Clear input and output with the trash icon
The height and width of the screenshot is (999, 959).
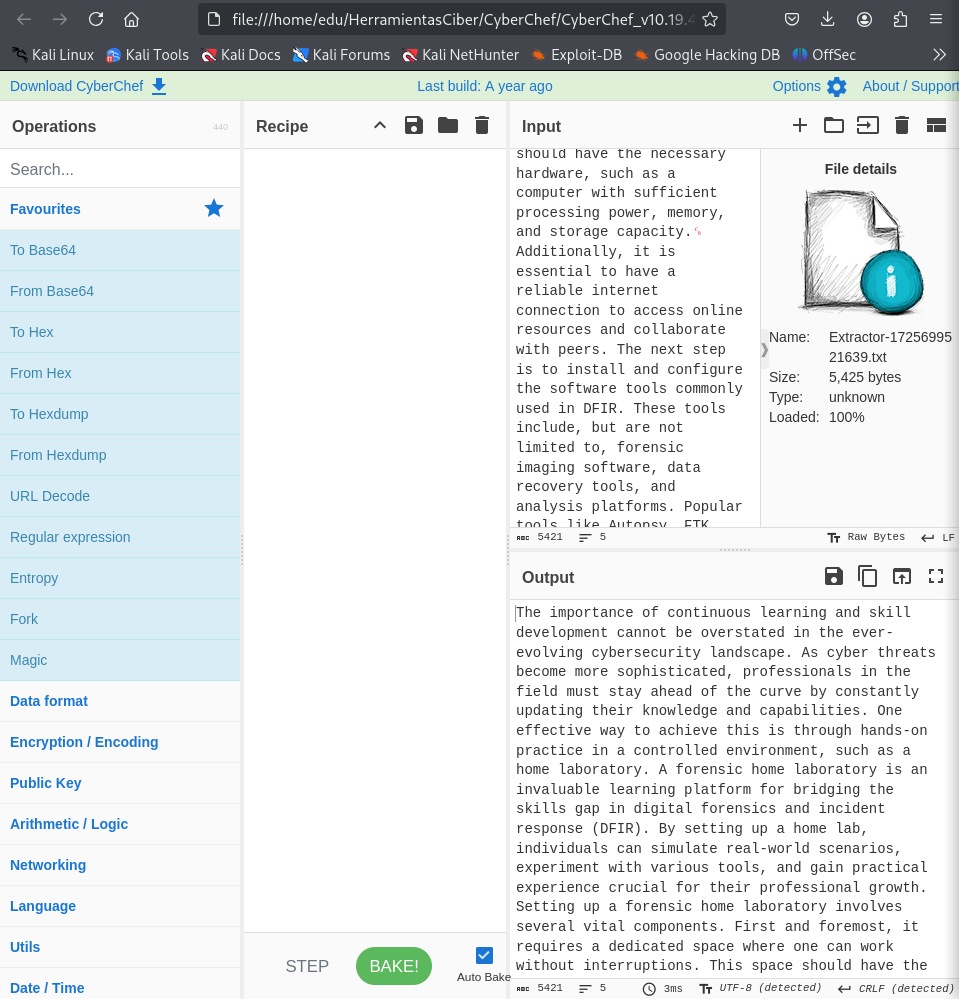pyautogui.click(x=902, y=126)
